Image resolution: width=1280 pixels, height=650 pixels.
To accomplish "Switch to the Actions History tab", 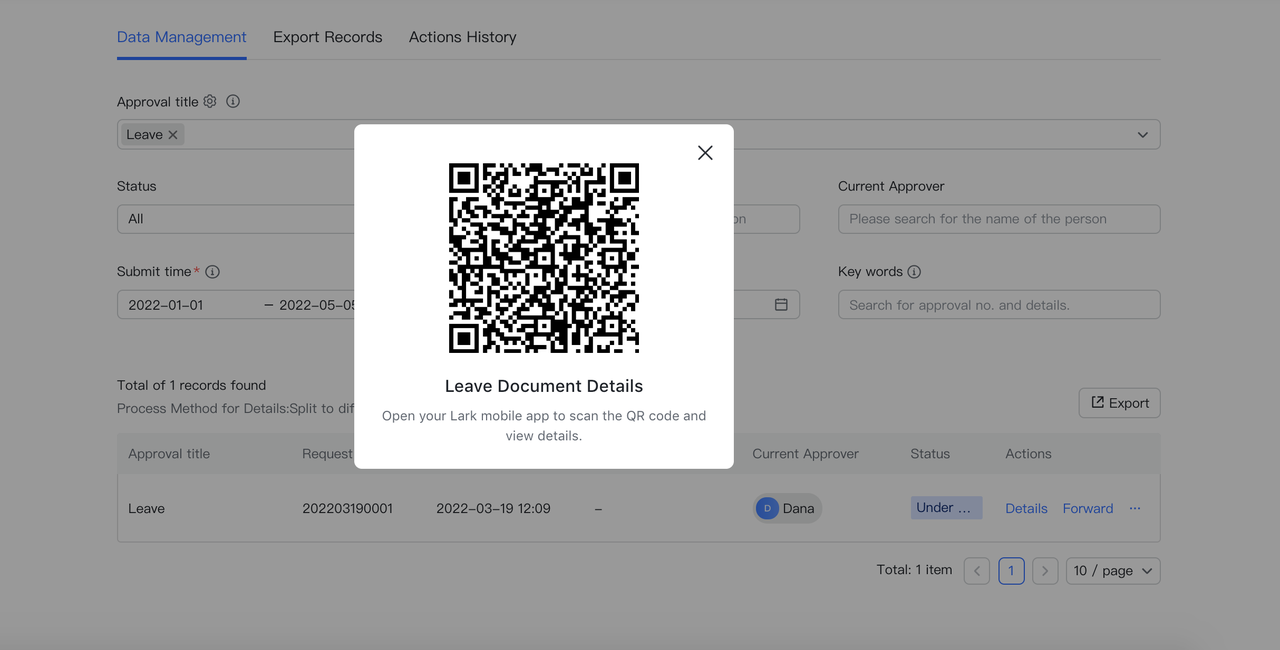I will click(462, 37).
